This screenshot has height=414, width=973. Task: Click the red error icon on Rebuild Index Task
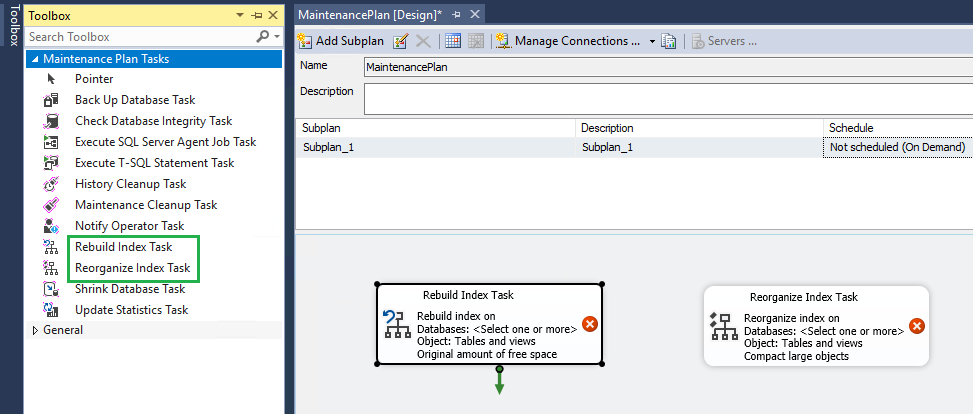[590, 323]
